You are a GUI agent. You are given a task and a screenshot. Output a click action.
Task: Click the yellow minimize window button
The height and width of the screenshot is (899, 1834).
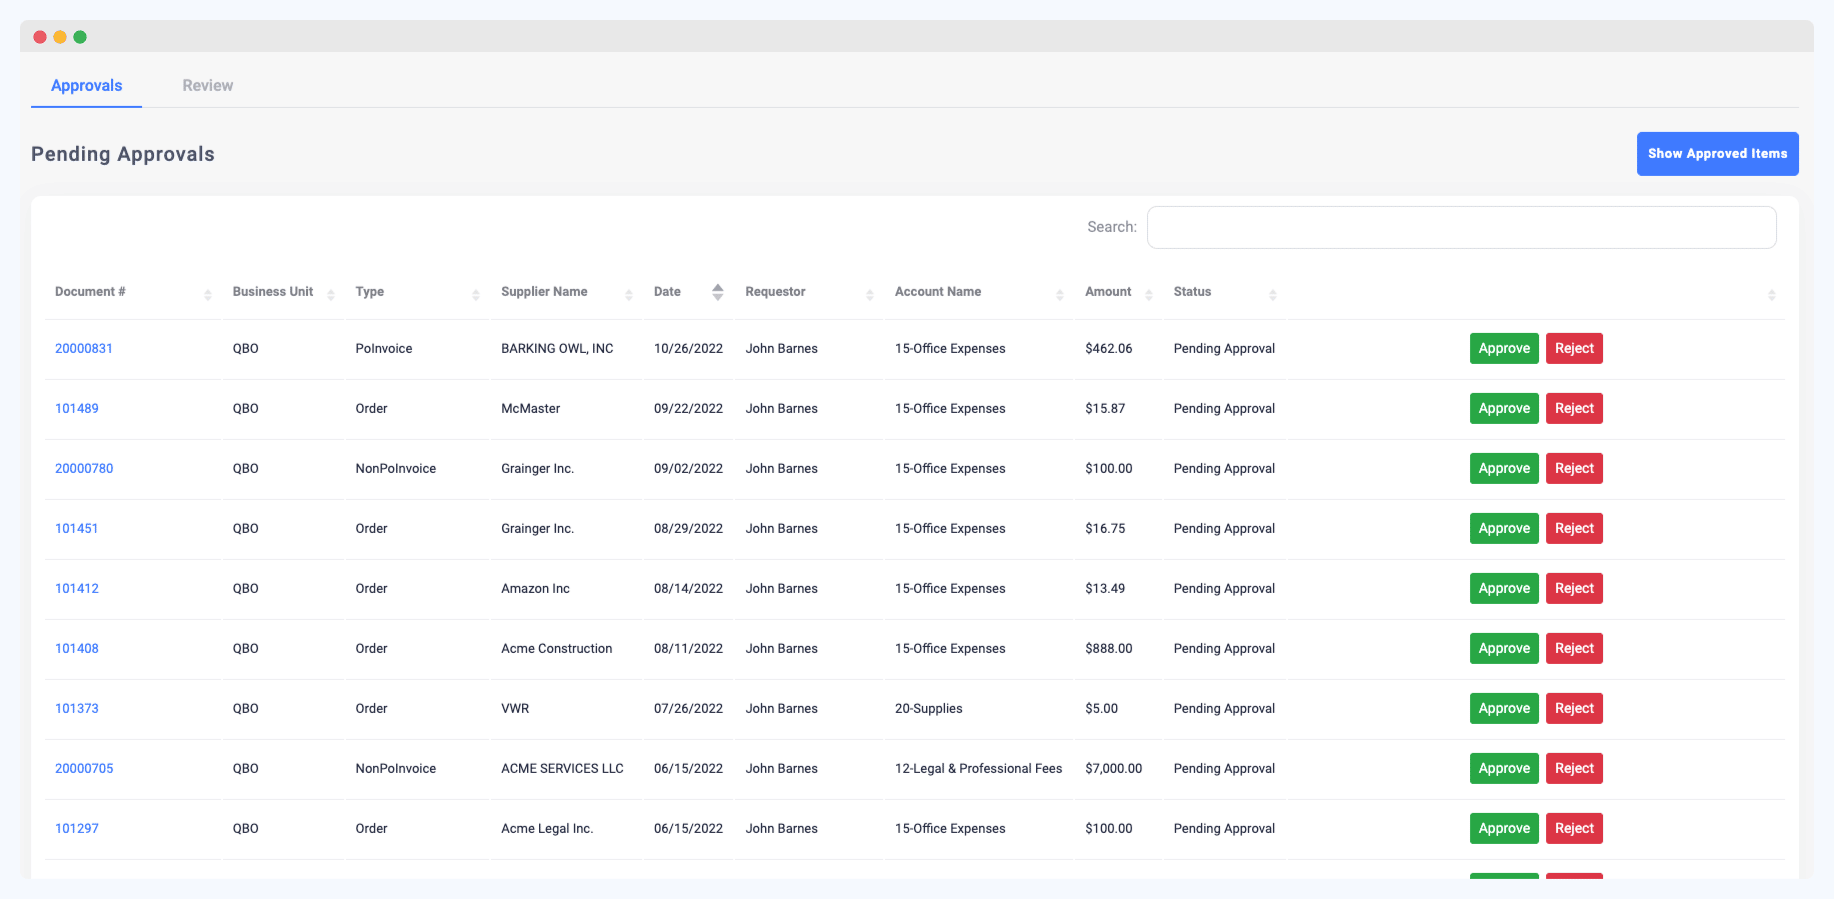(x=60, y=37)
